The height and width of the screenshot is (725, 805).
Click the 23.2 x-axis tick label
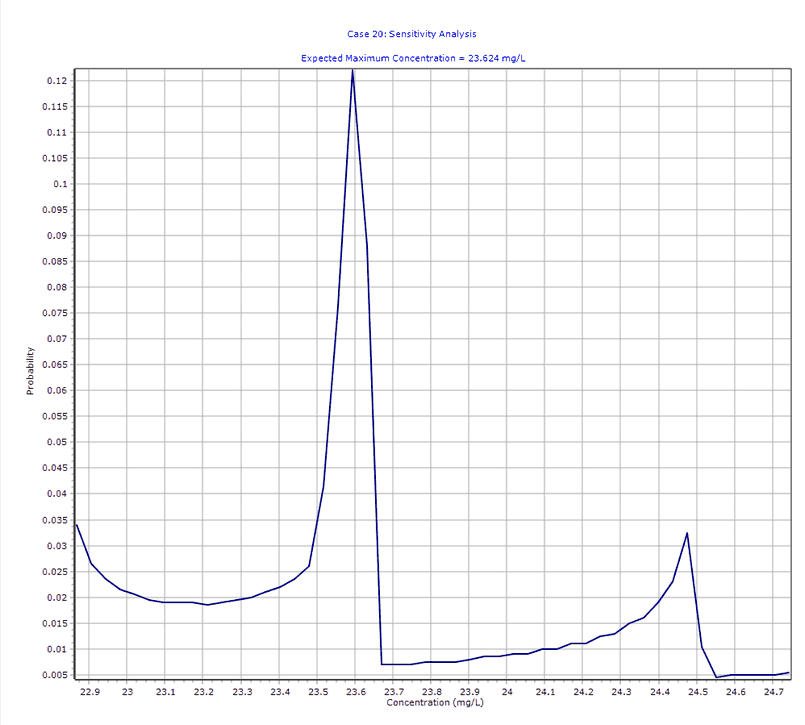[x=204, y=691]
